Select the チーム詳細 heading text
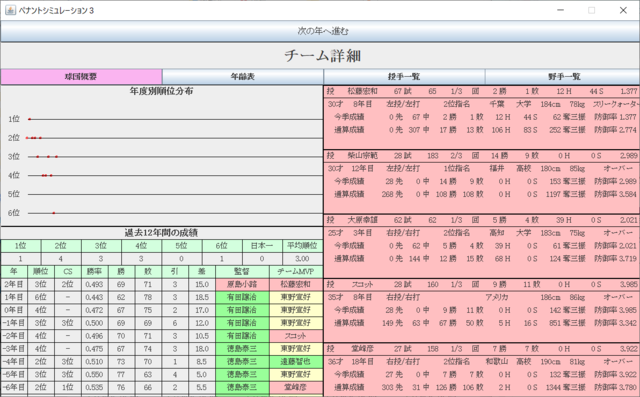This screenshot has width=640, height=397. [322, 56]
